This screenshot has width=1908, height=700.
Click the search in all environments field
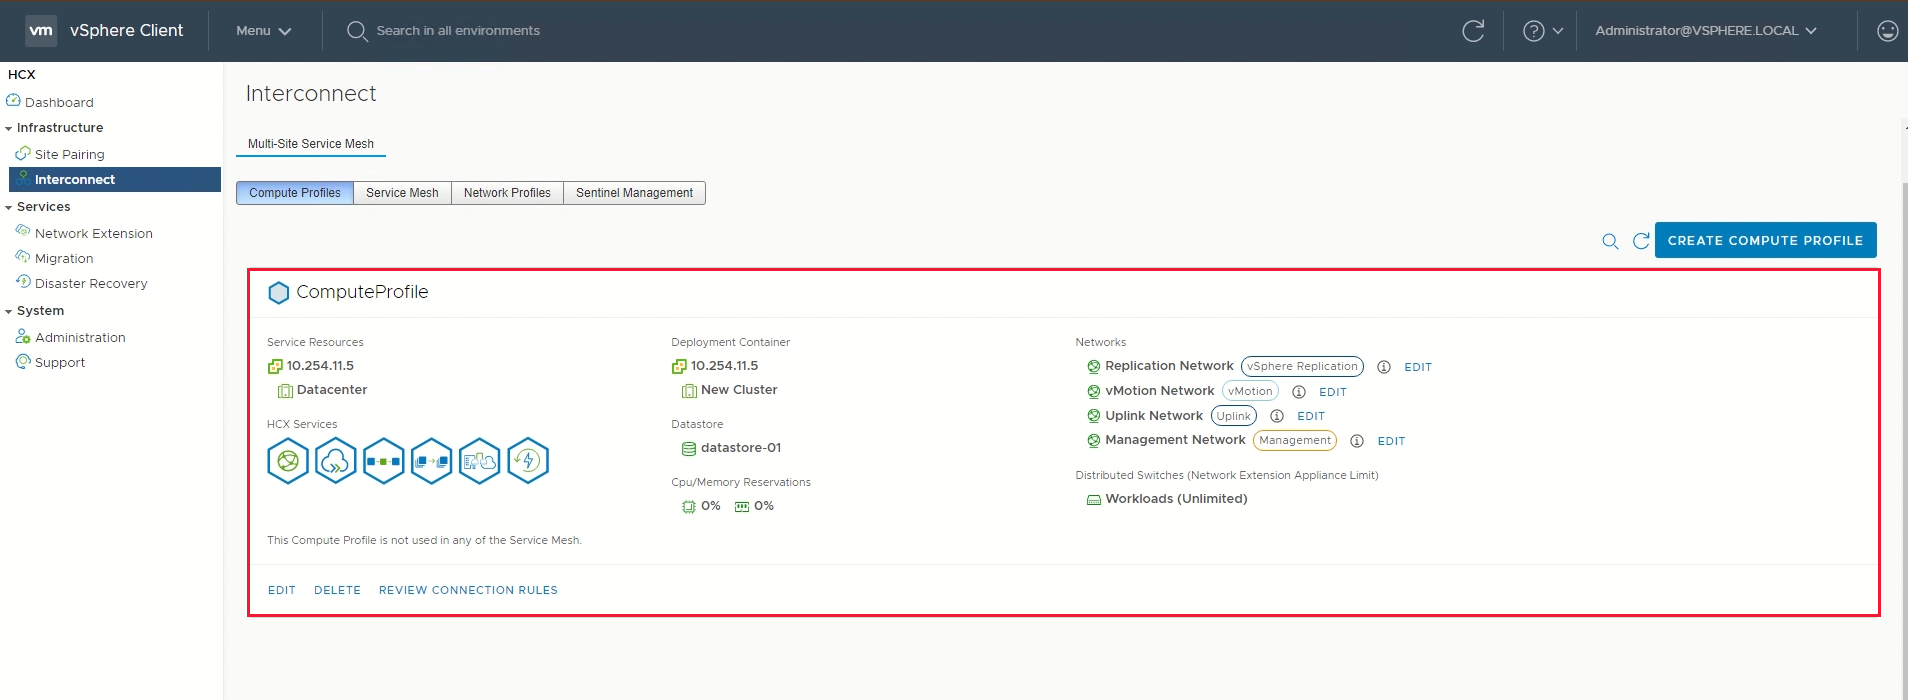458,31
